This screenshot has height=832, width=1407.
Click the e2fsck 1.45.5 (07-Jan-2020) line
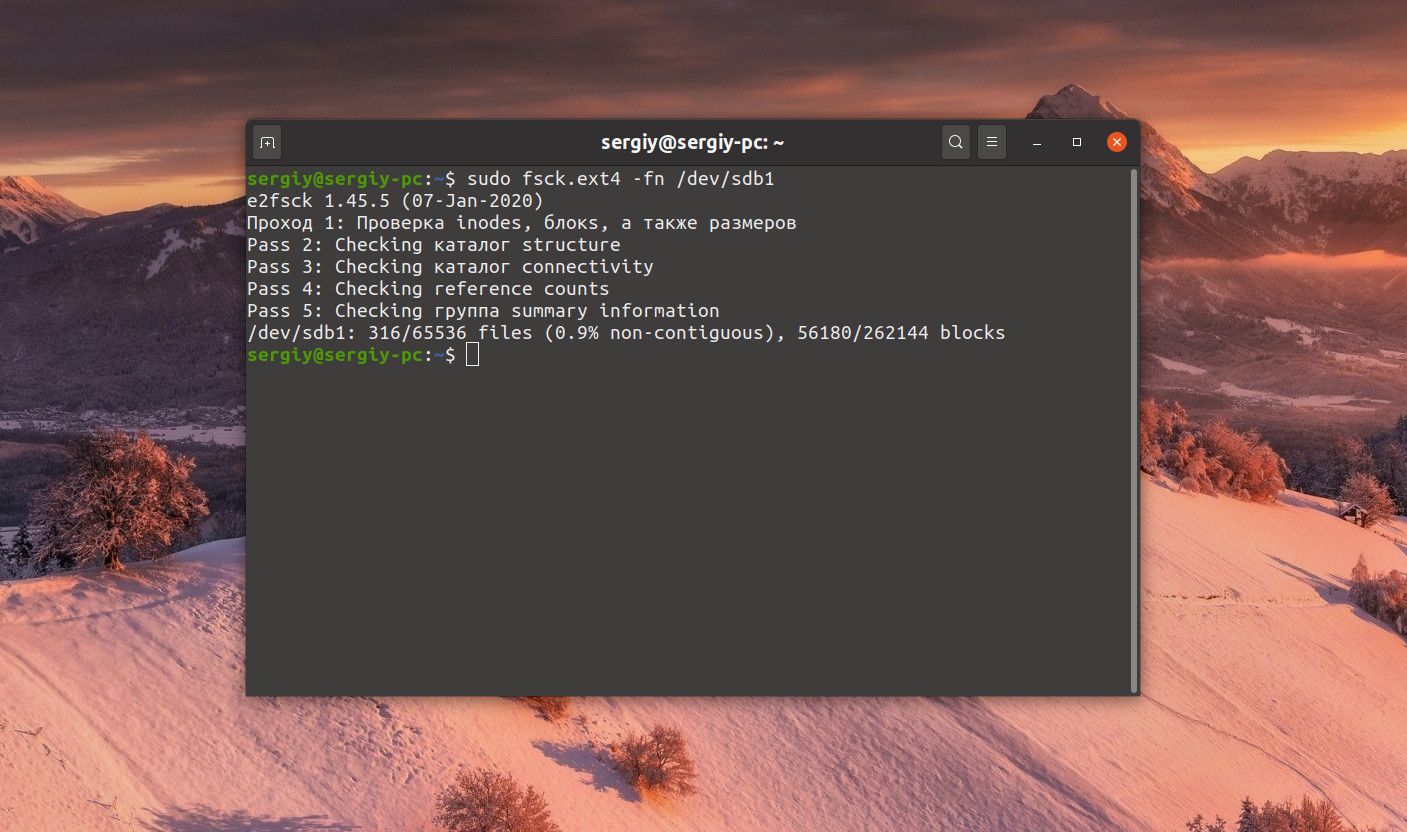tap(395, 201)
